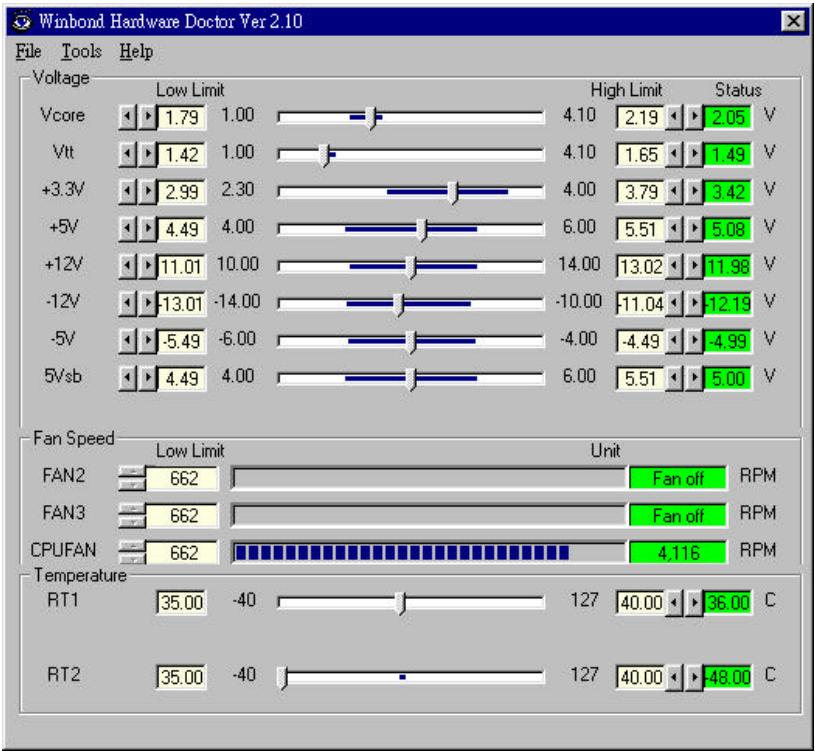Increase Vcore high limit with right arrow

click(694, 117)
